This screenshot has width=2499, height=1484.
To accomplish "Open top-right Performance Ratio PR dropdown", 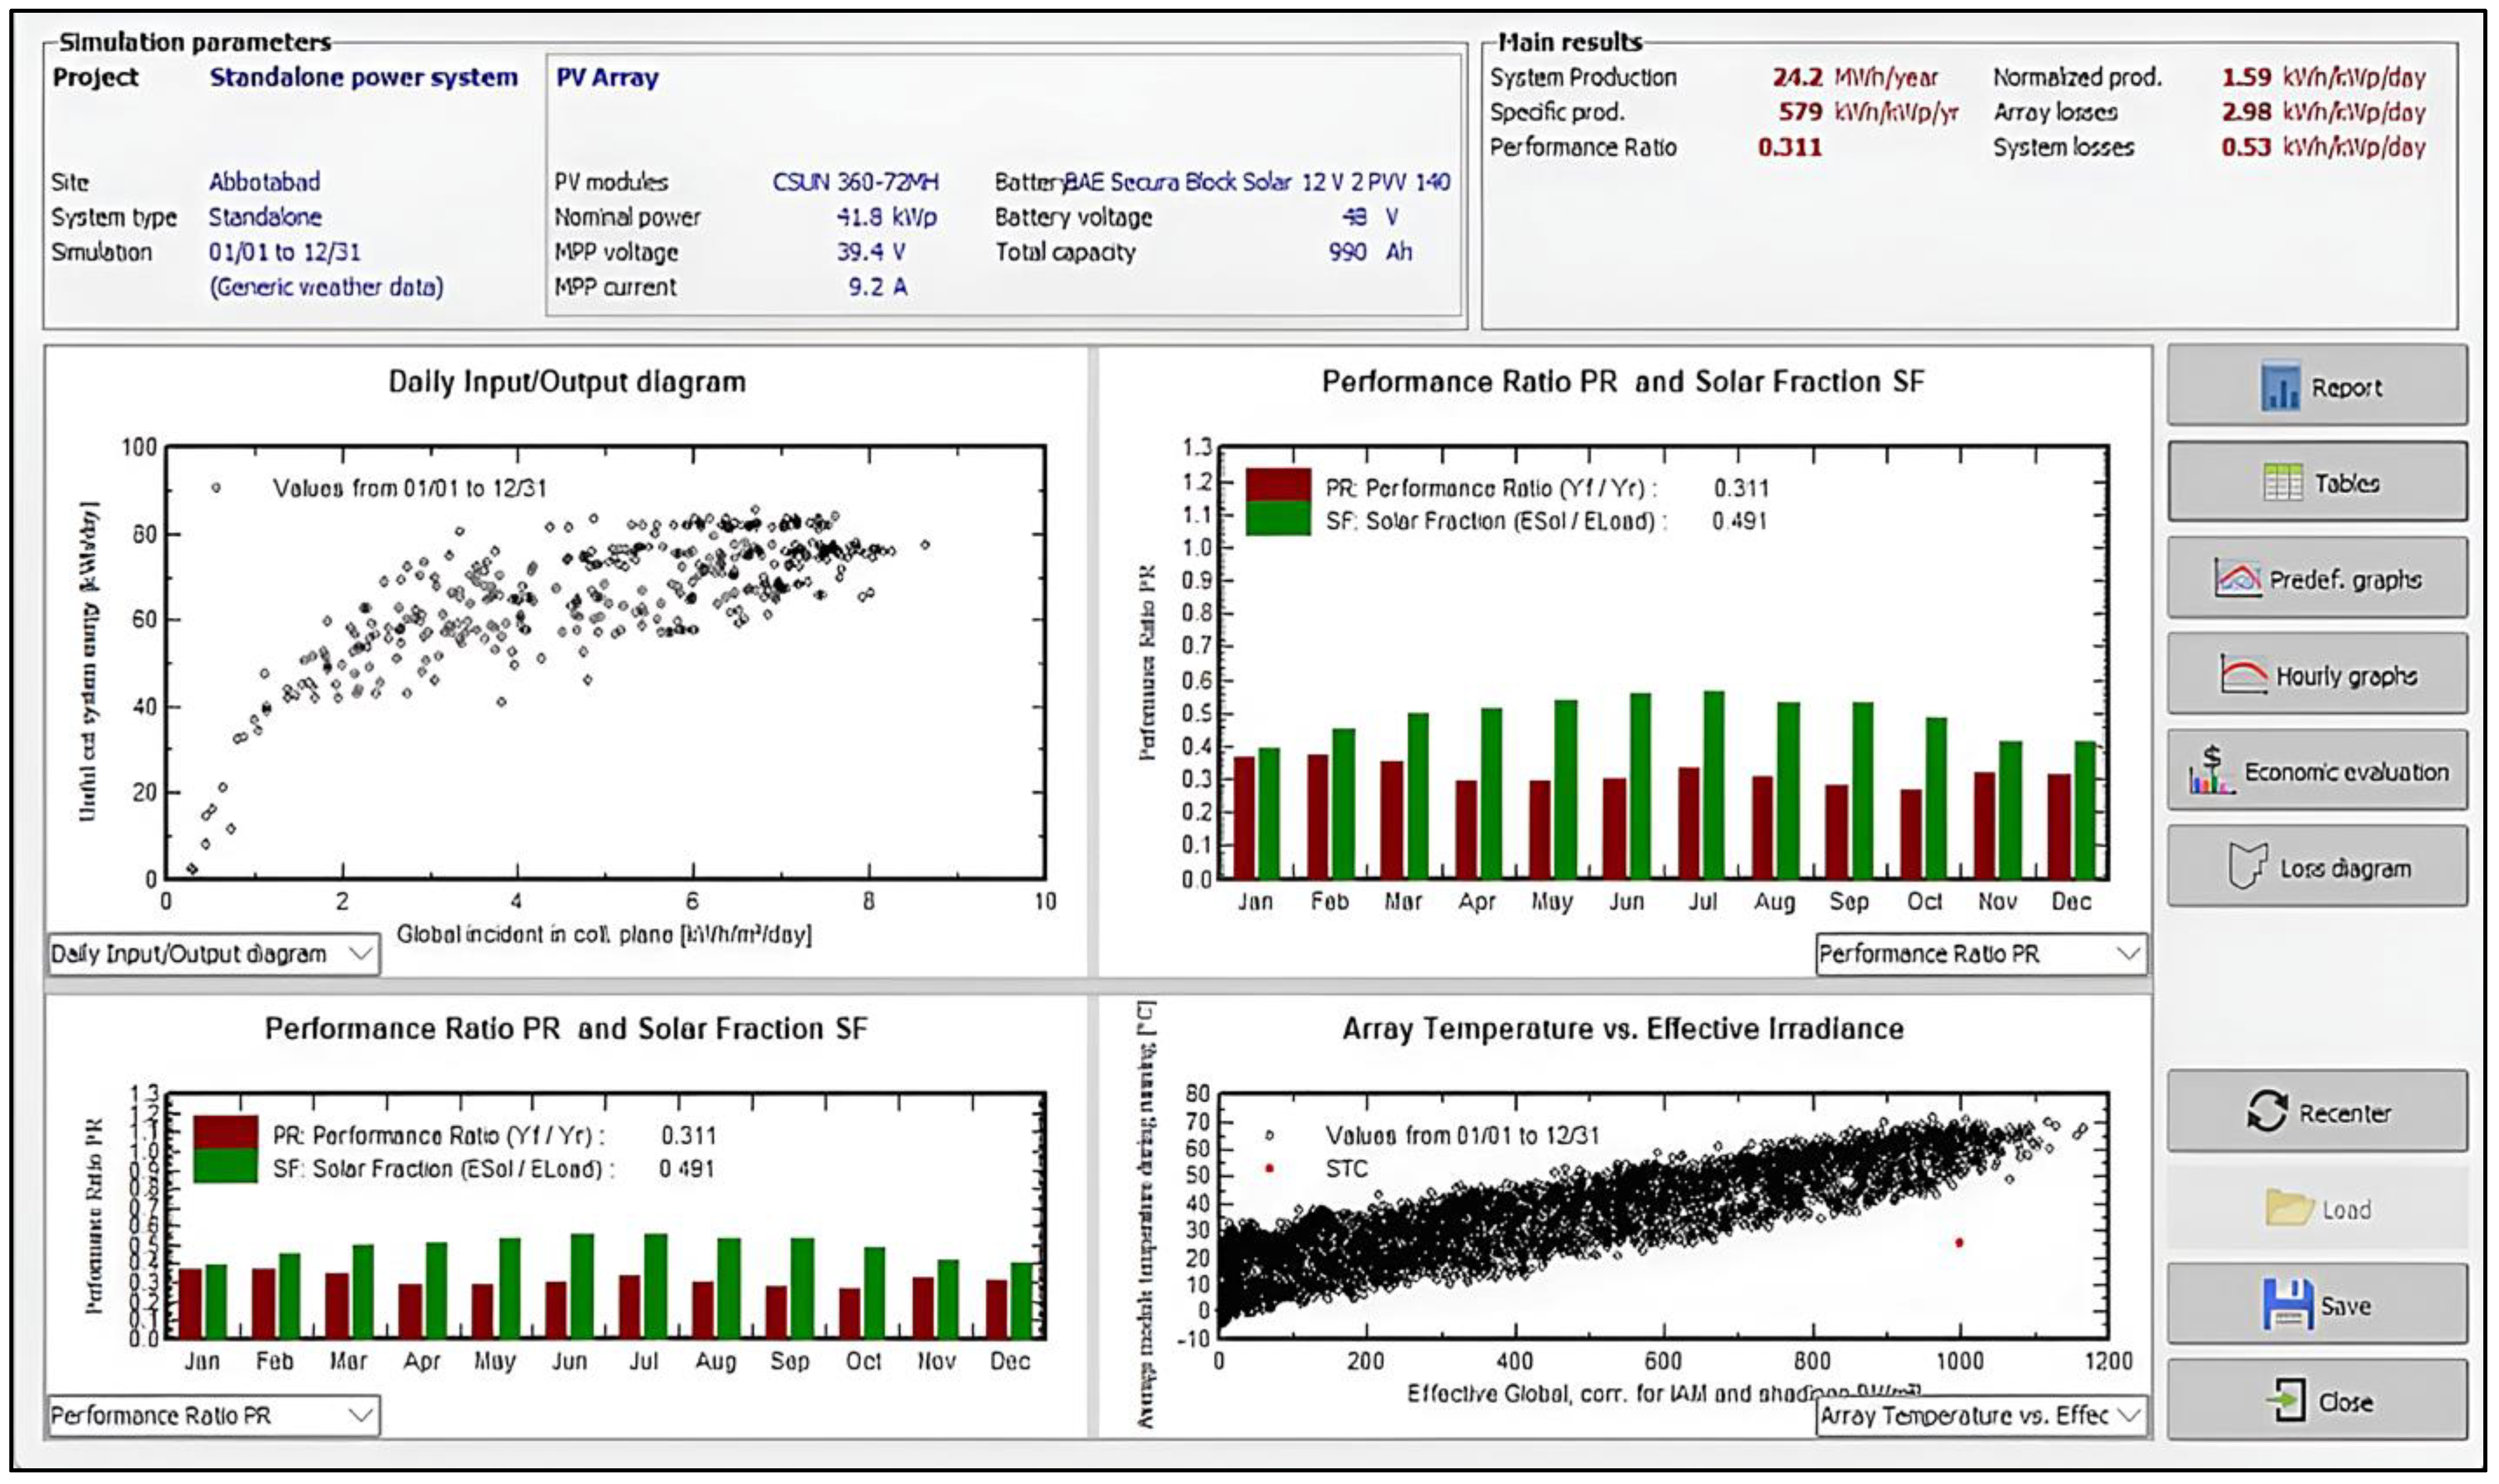I will [1980, 954].
